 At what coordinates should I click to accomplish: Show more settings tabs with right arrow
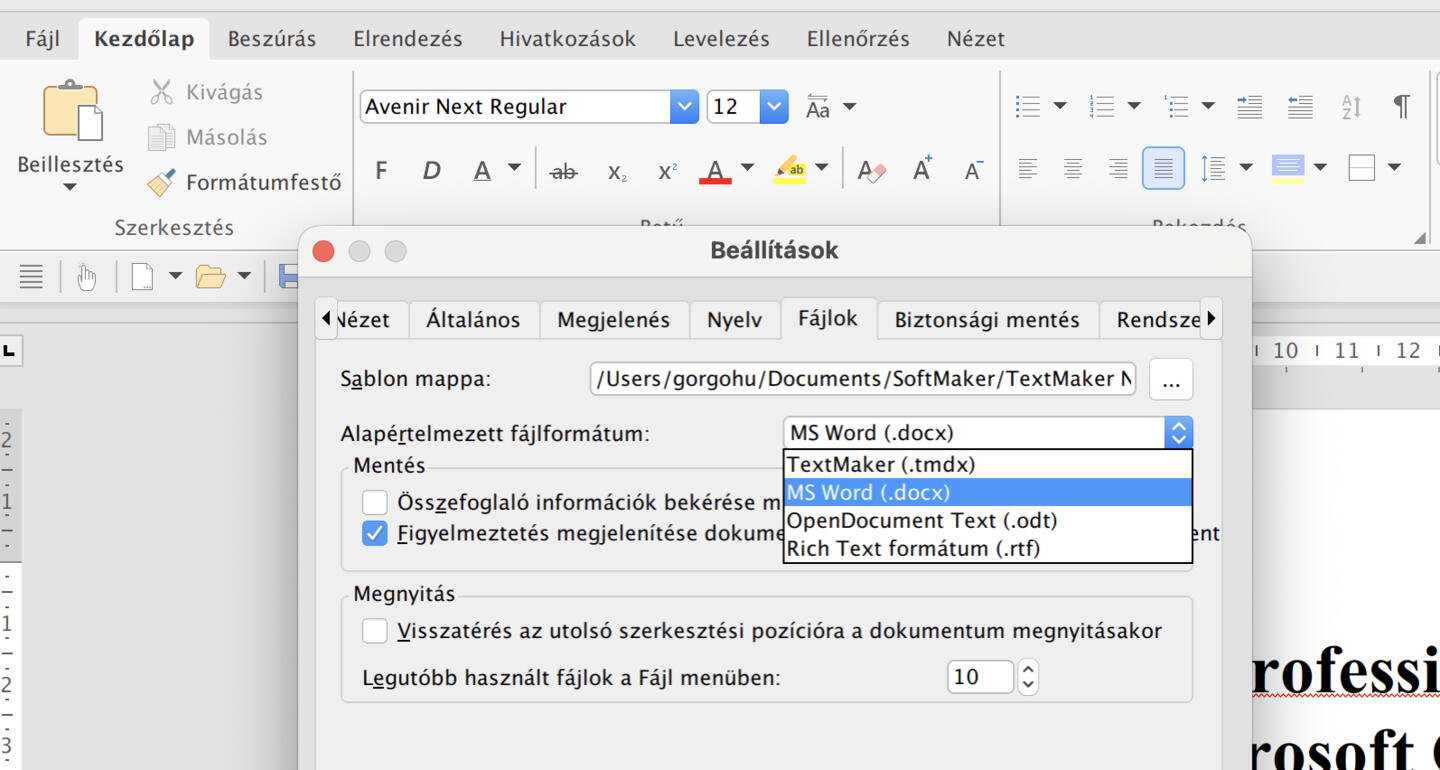tap(1211, 319)
